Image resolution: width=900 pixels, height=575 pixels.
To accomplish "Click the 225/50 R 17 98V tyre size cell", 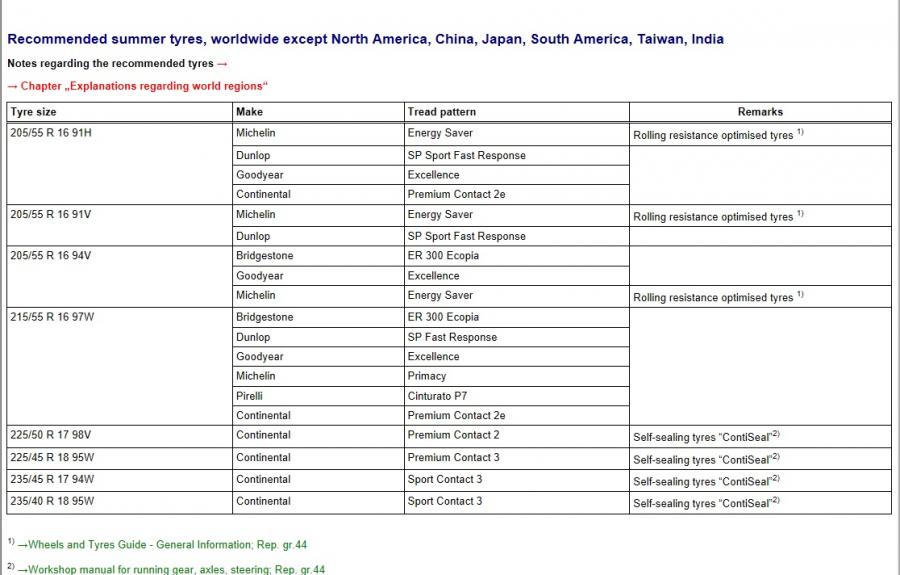I will pos(50,435).
